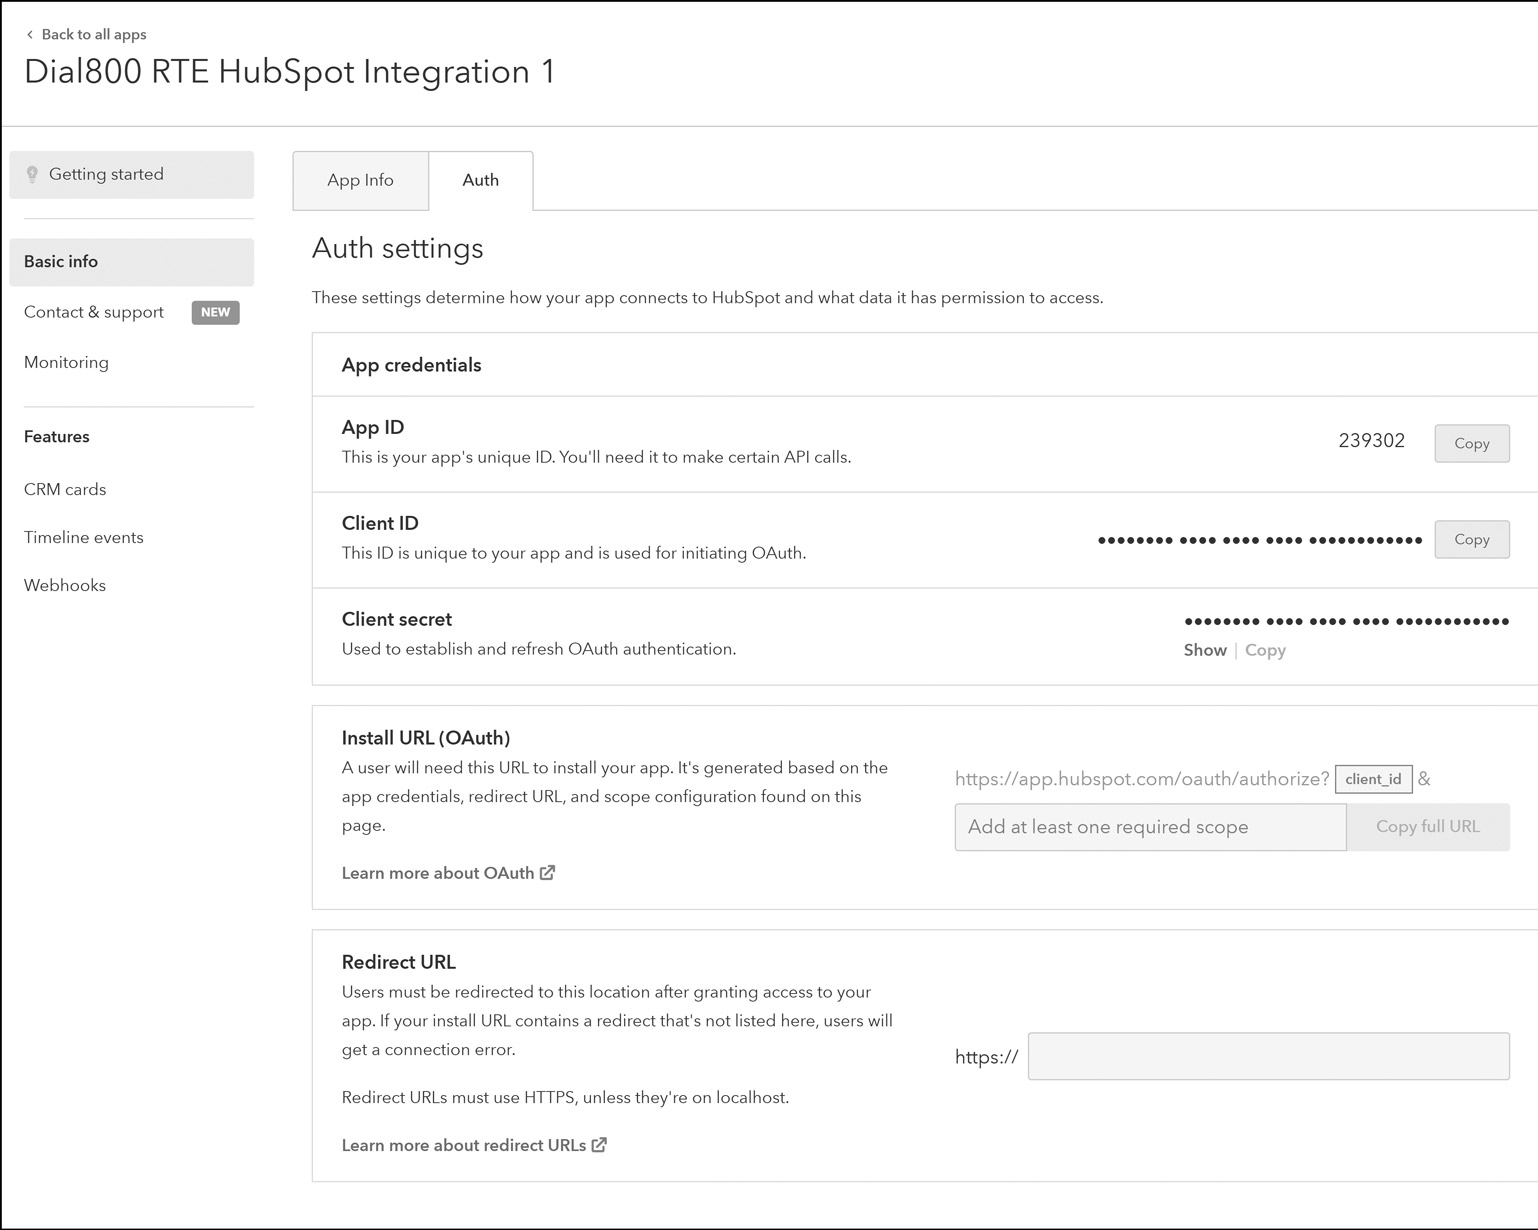This screenshot has height=1230, width=1538.
Task: Select the Auth tab
Action: click(480, 180)
